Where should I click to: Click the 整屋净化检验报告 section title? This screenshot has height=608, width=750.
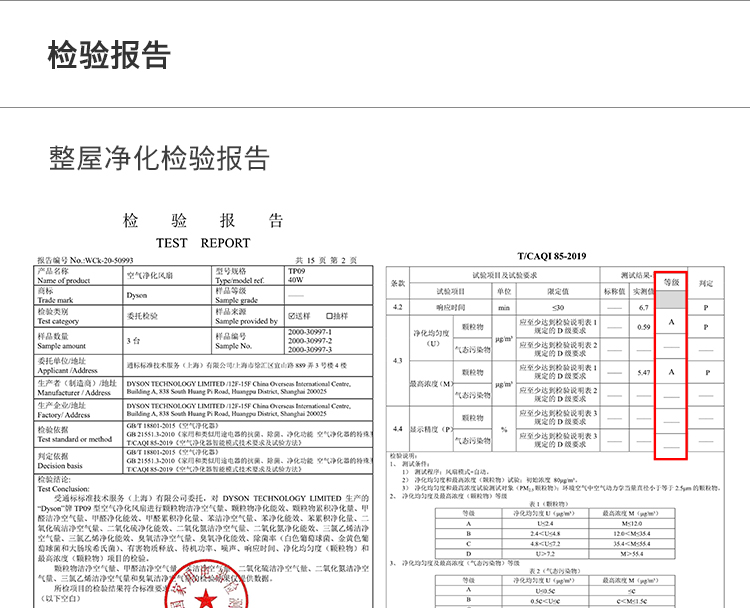[x=160, y=158]
